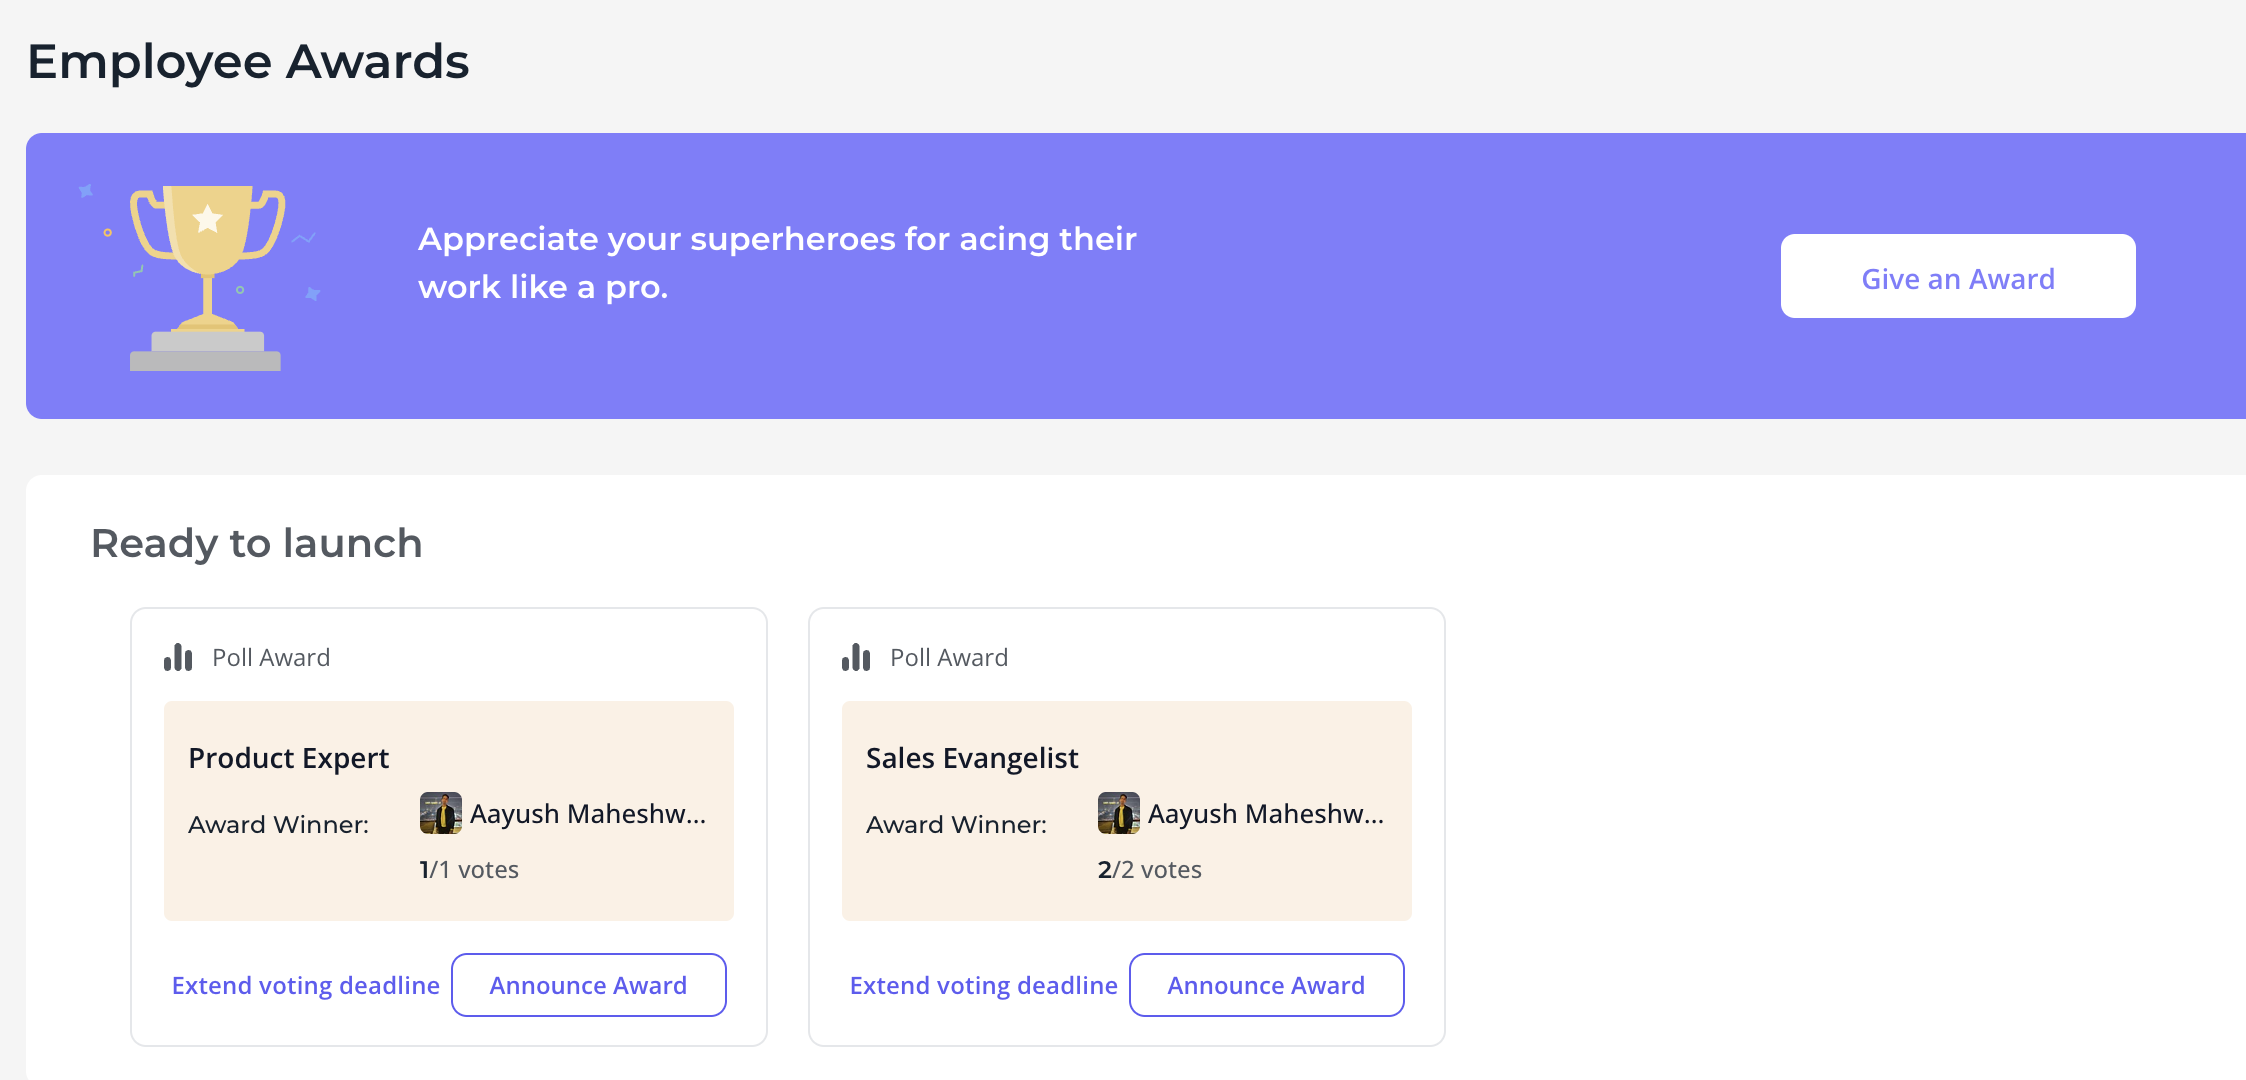Open winner avatar in Sales Evangelist card

pos(1118,813)
